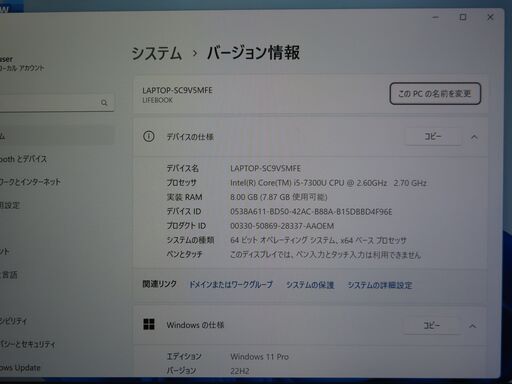Click the この PC の名前を変更 button
512x384 pixels.
point(435,94)
